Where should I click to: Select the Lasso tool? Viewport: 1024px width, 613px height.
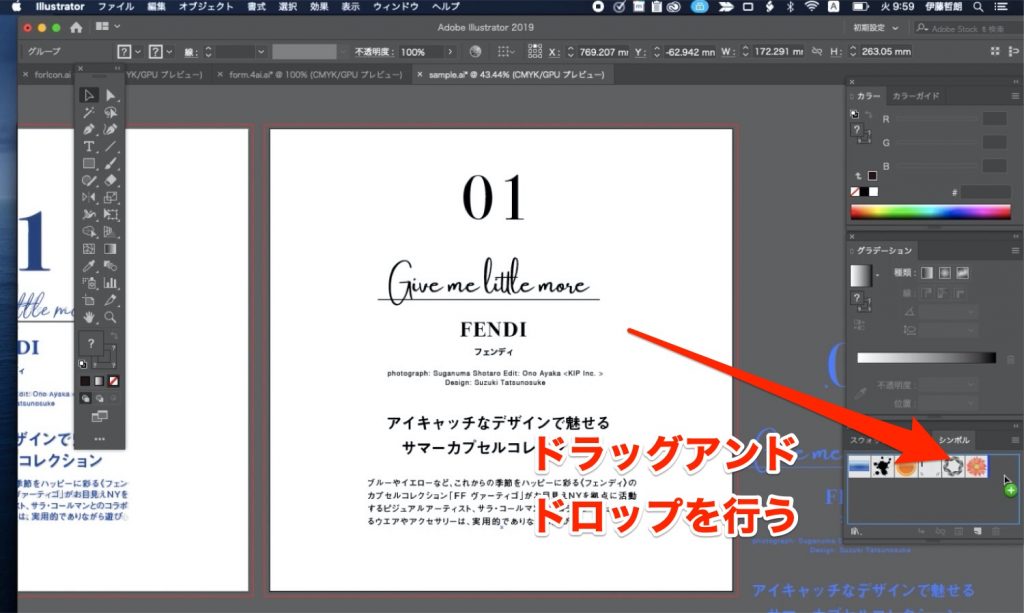point(110,112)
